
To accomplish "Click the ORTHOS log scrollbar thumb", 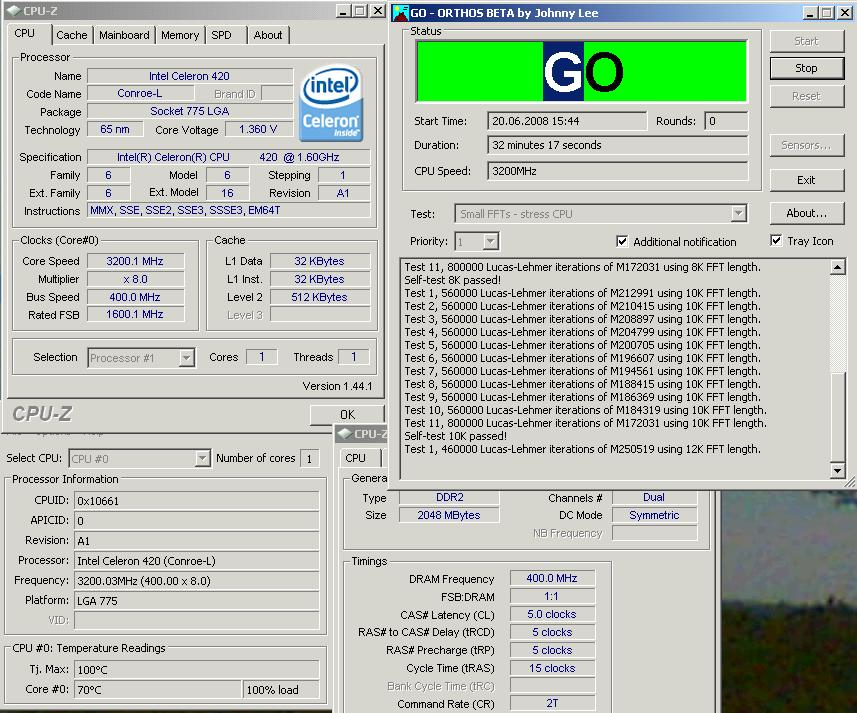I will (x=837, y=417).
